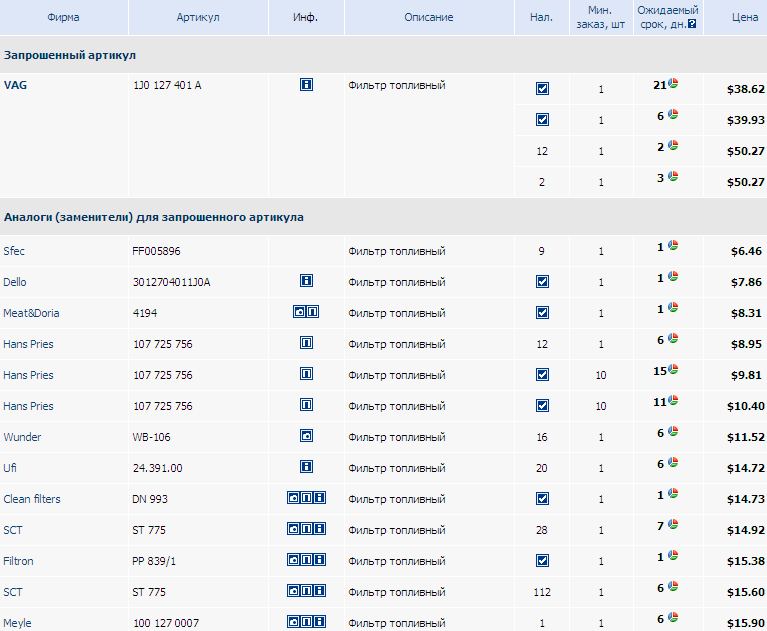Click the availability checkbox in the Dello row
Screen dimensions: 767x631
click(x=542, y=282)
